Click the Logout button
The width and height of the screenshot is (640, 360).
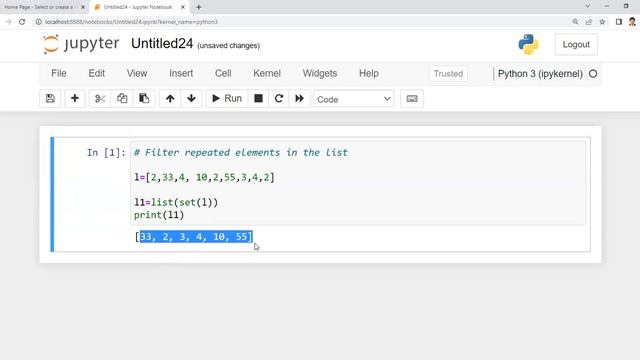(576, 44)
